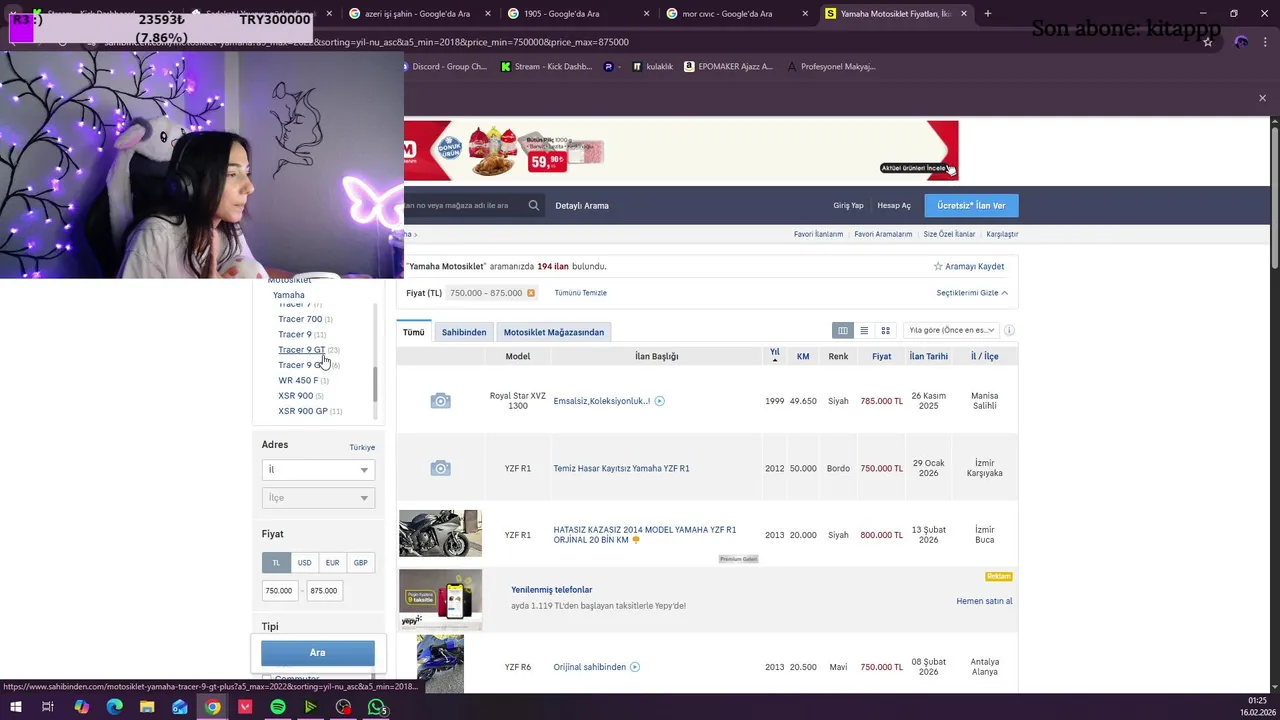Viewport: 1280px width, 720px height.
Task: Select TL as price currency
Action: 276,563
